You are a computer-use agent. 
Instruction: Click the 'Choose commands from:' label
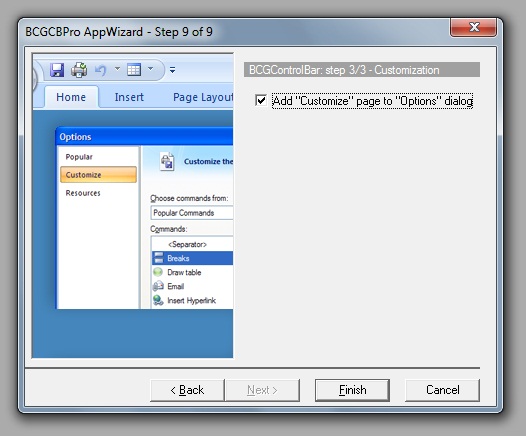(x=189, y=198)
